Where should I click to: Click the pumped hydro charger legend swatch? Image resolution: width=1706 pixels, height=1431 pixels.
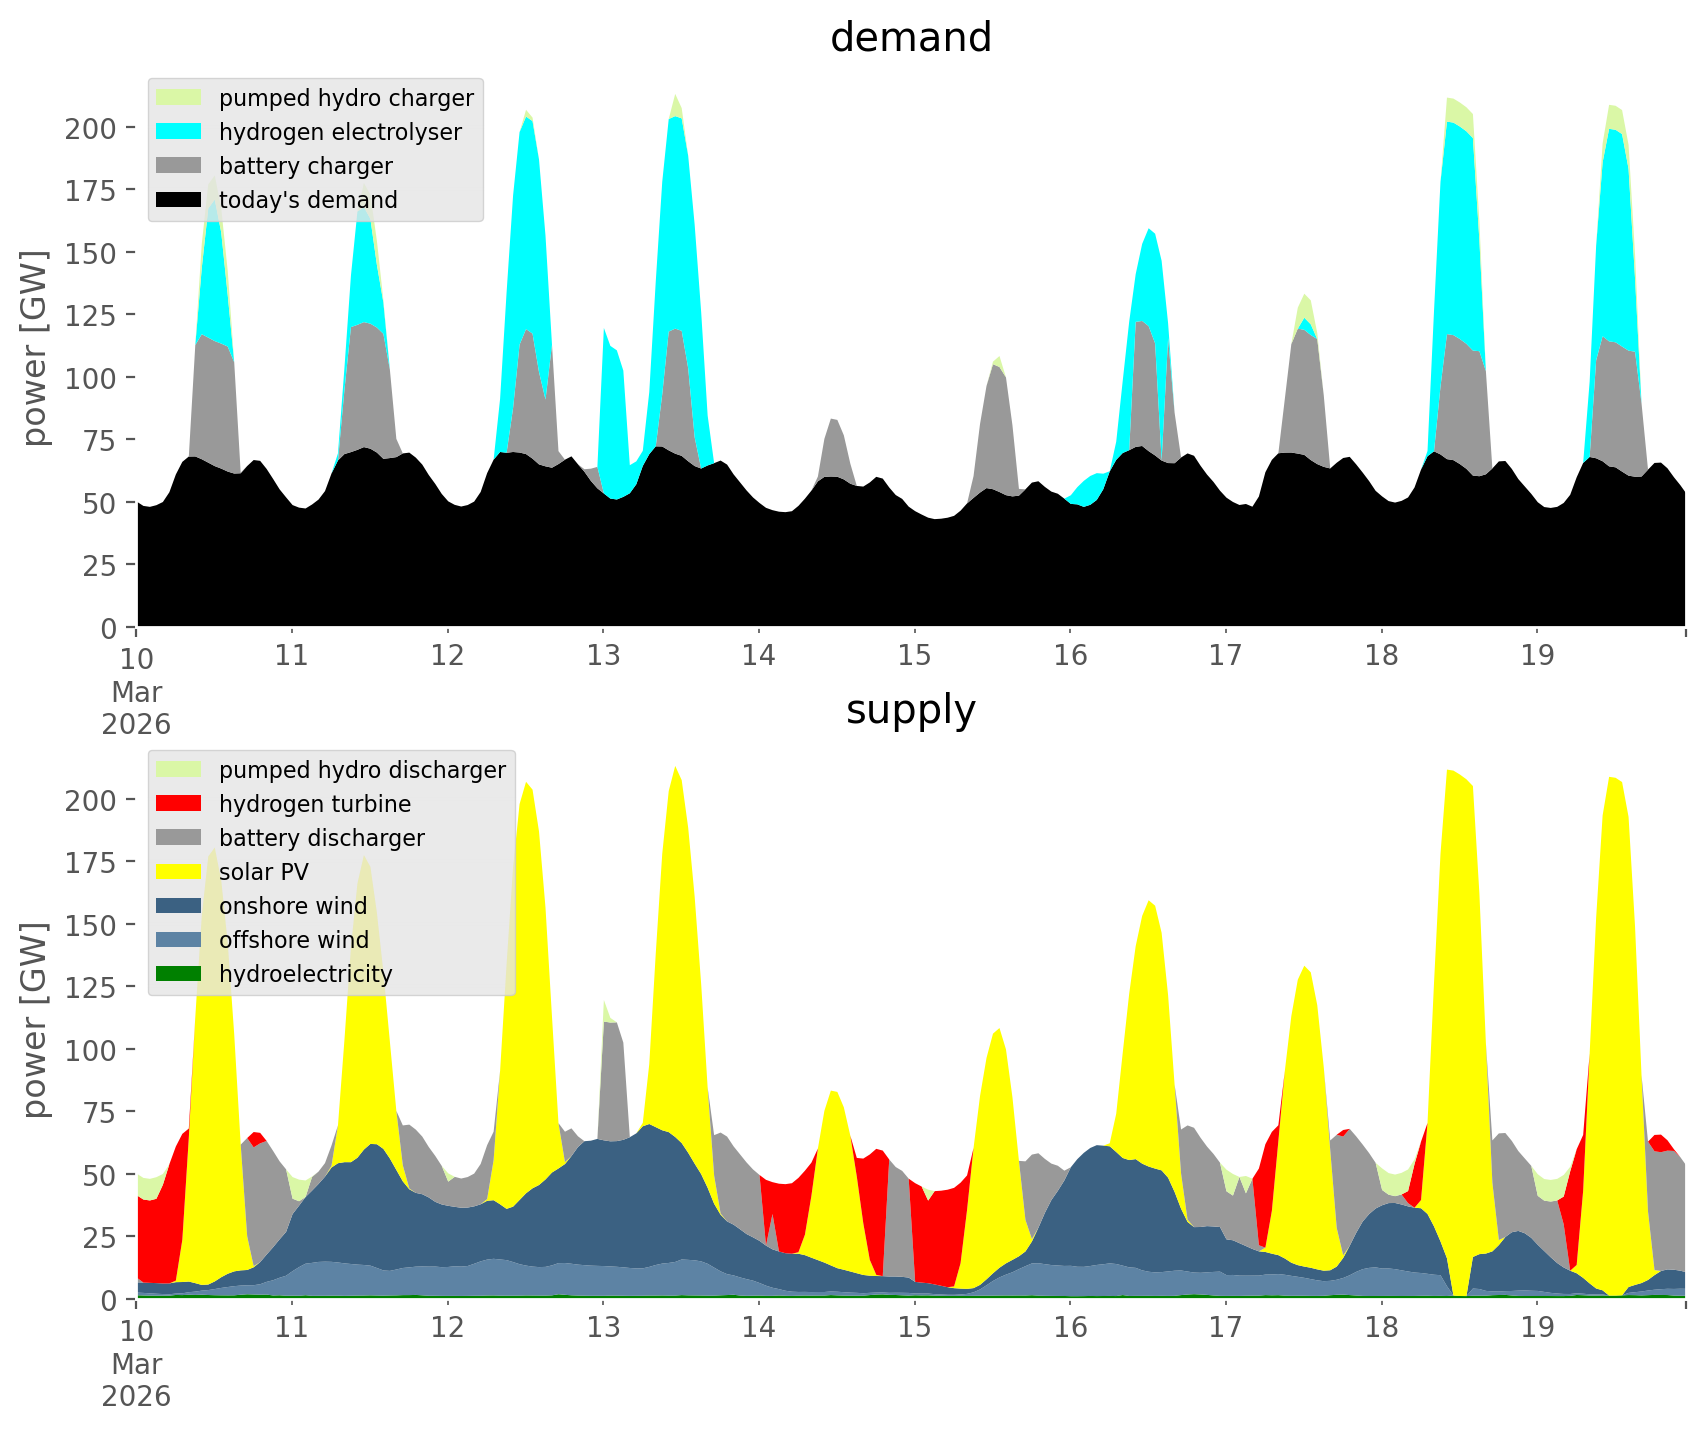pyautogui.click(x=179, y=98)
